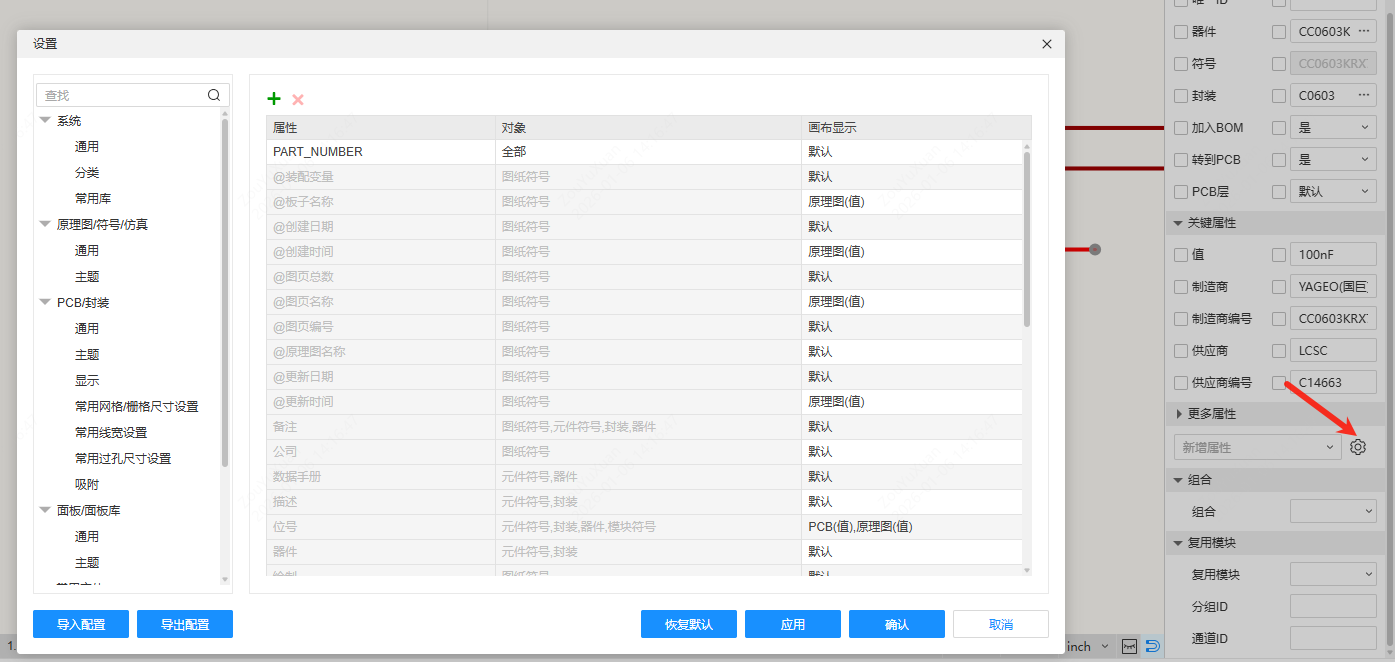Click 导出配置 to export the configuration
Screen dimensions: 1395x662
click(x=184, y=623)
